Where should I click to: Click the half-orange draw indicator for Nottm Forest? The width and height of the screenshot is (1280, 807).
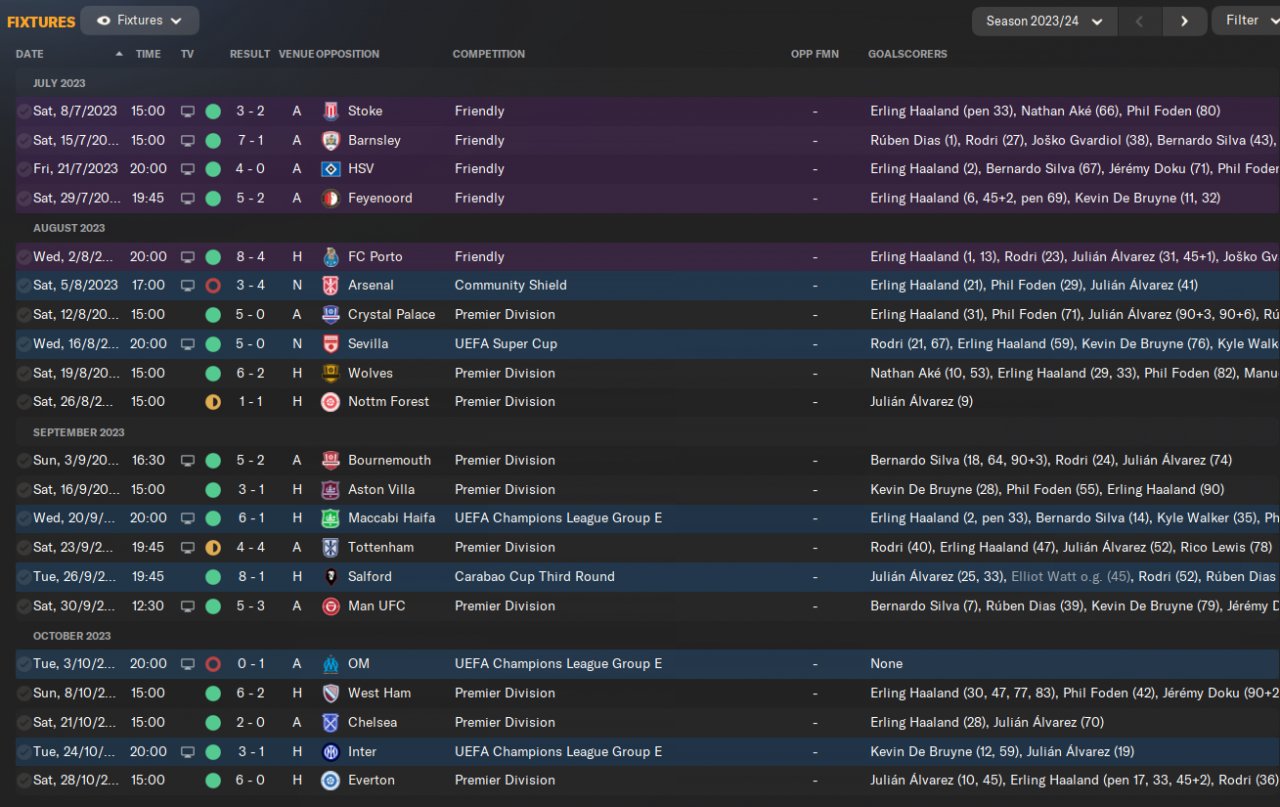coord(213,402)
